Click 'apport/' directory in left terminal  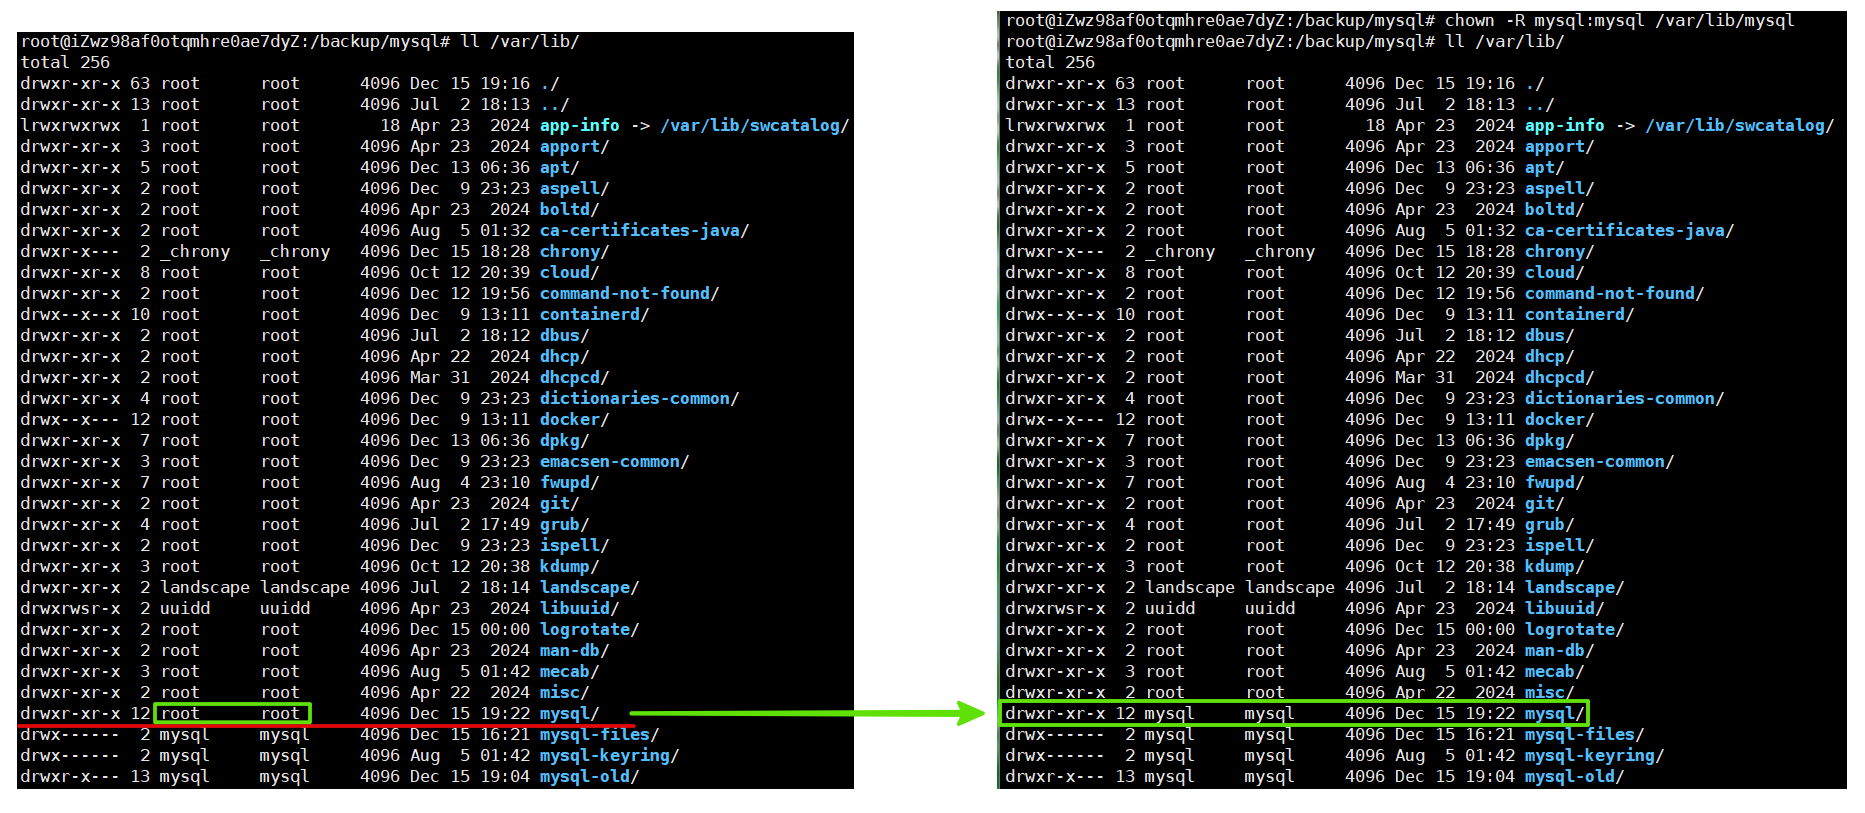[575, 147]
